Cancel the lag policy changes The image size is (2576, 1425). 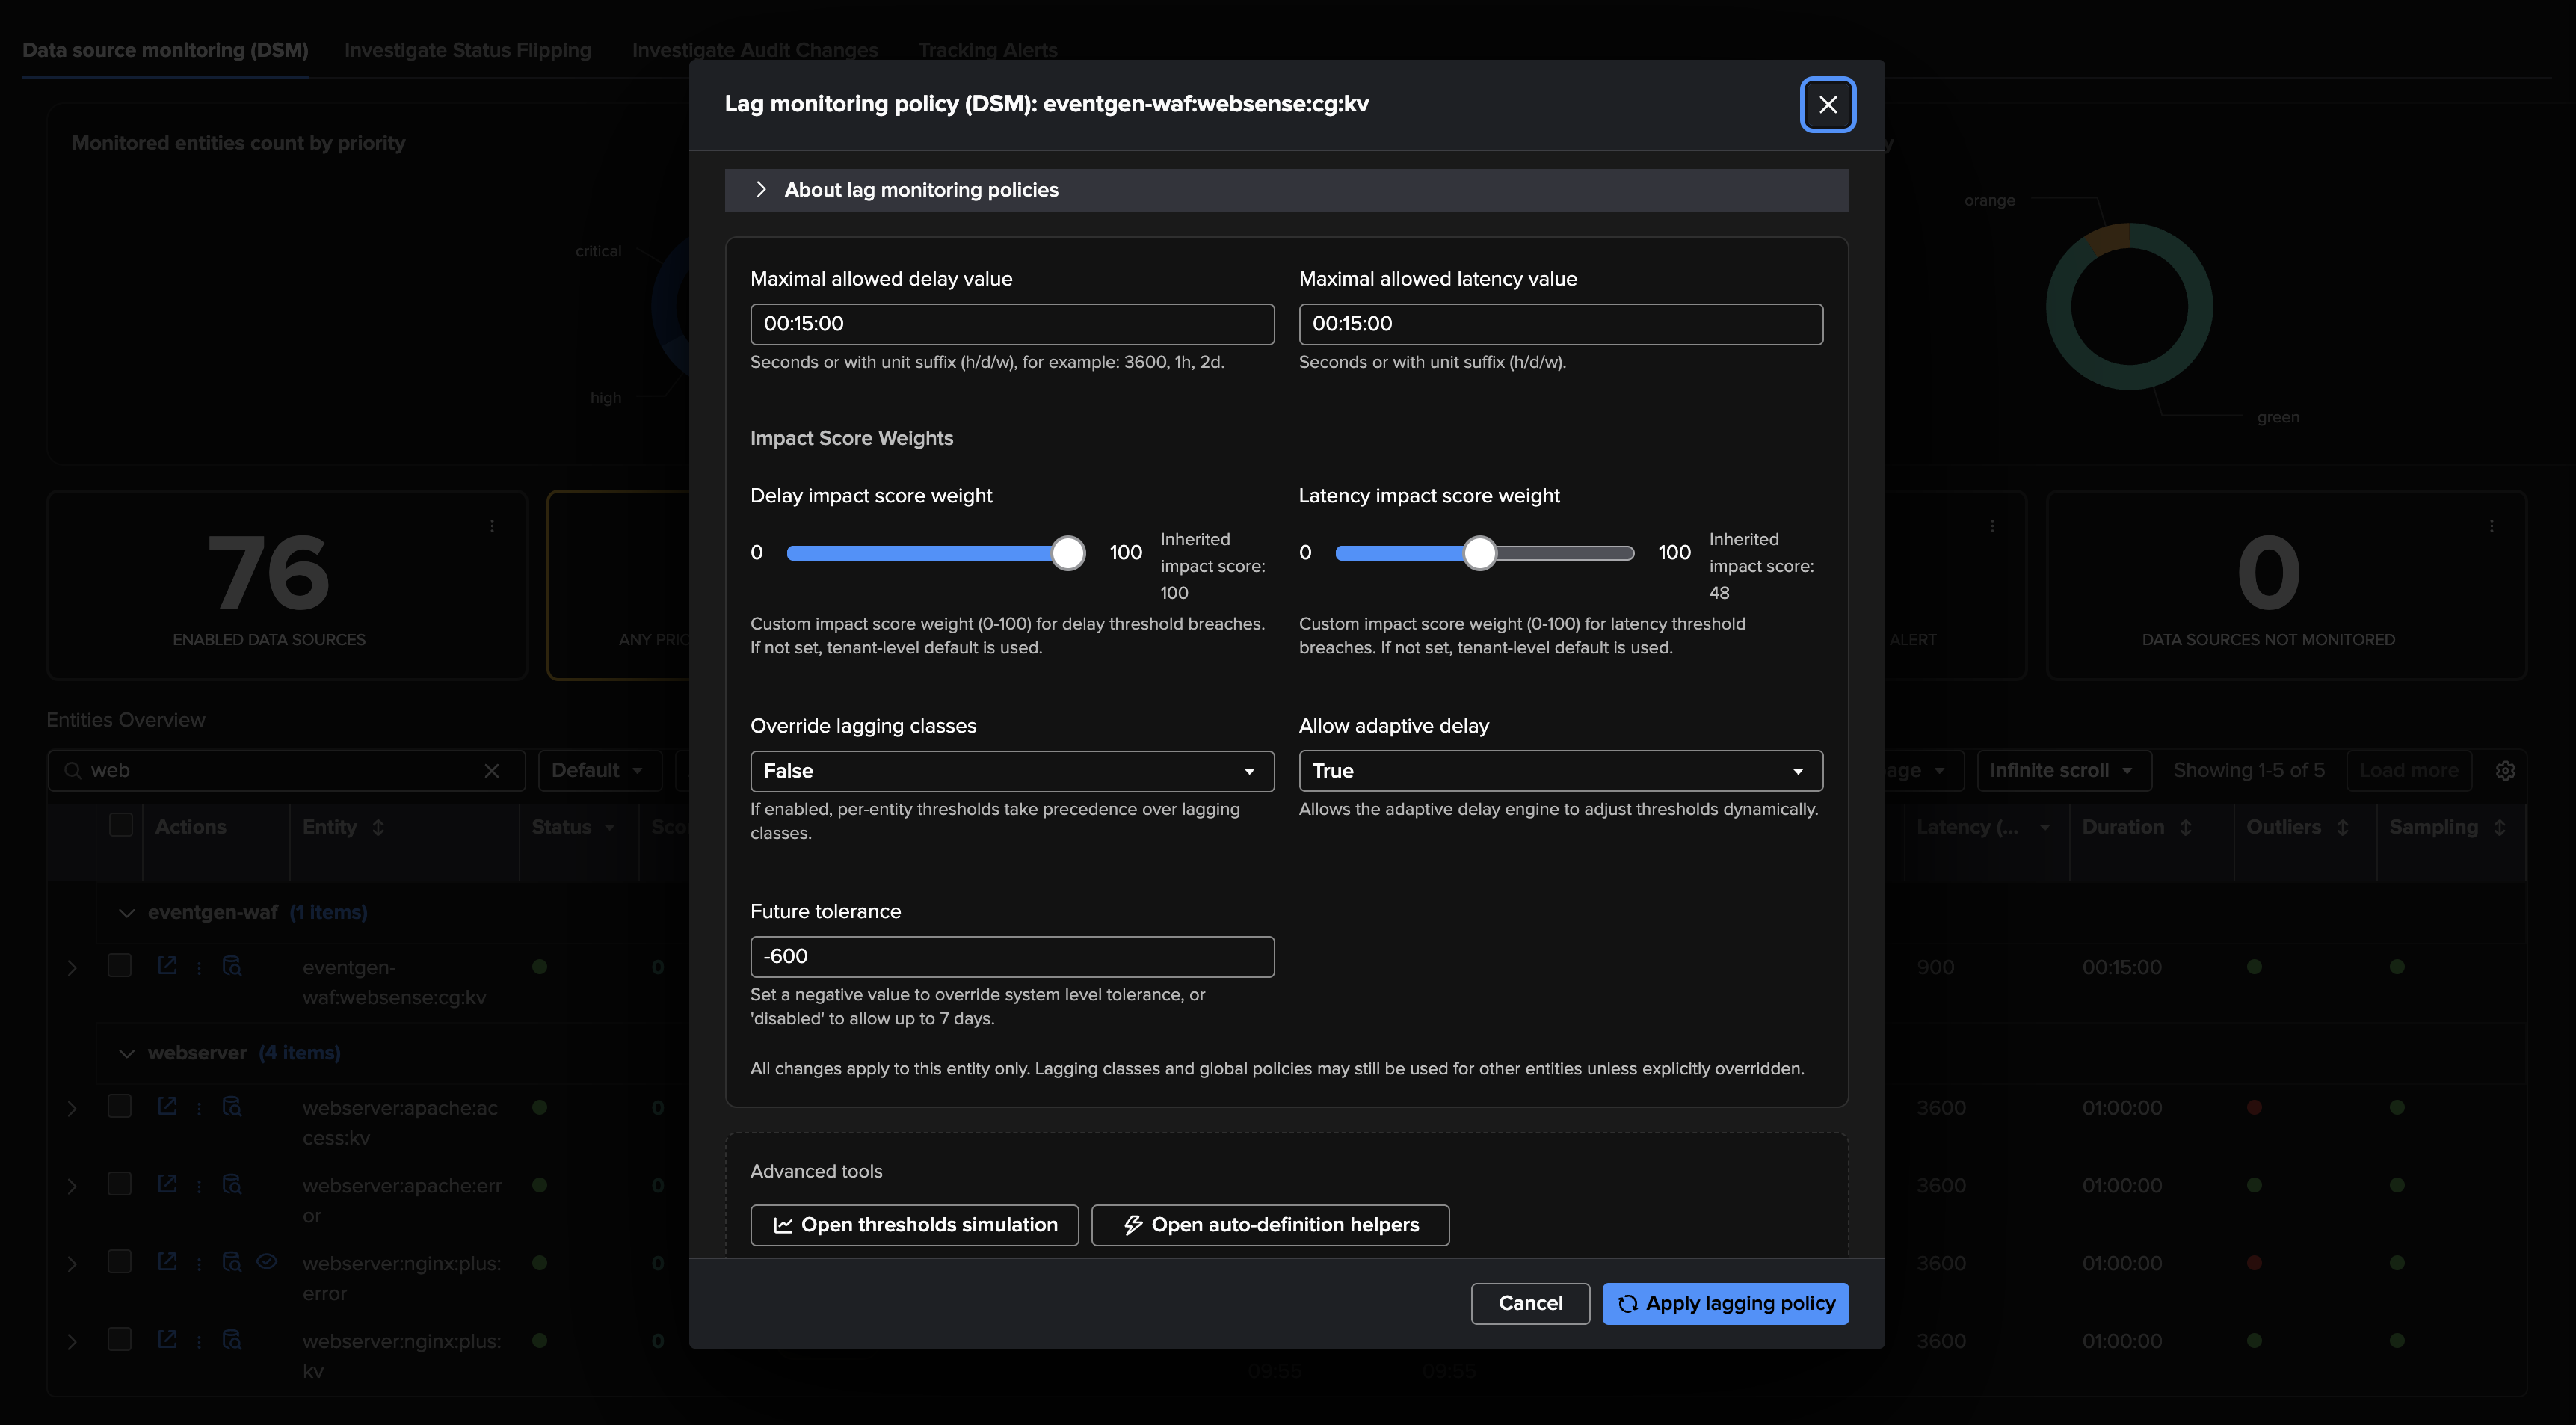pyautogui.click(x=1529, y=1303)
